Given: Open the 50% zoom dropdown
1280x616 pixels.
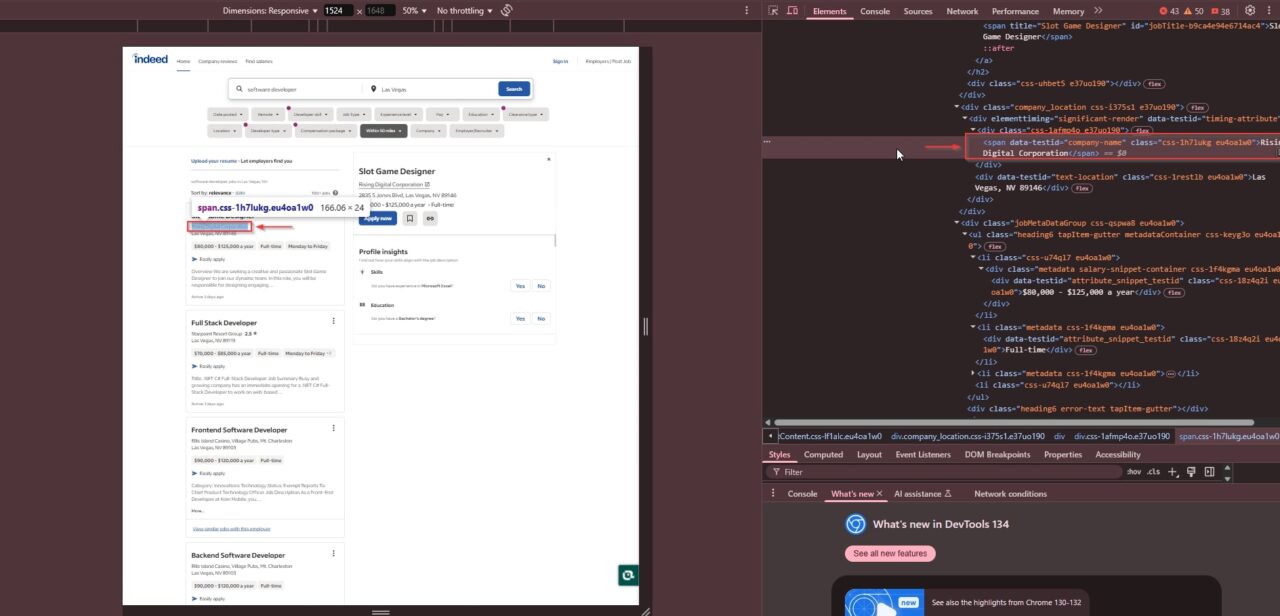Looking at the screenshot, I should 414,10.
